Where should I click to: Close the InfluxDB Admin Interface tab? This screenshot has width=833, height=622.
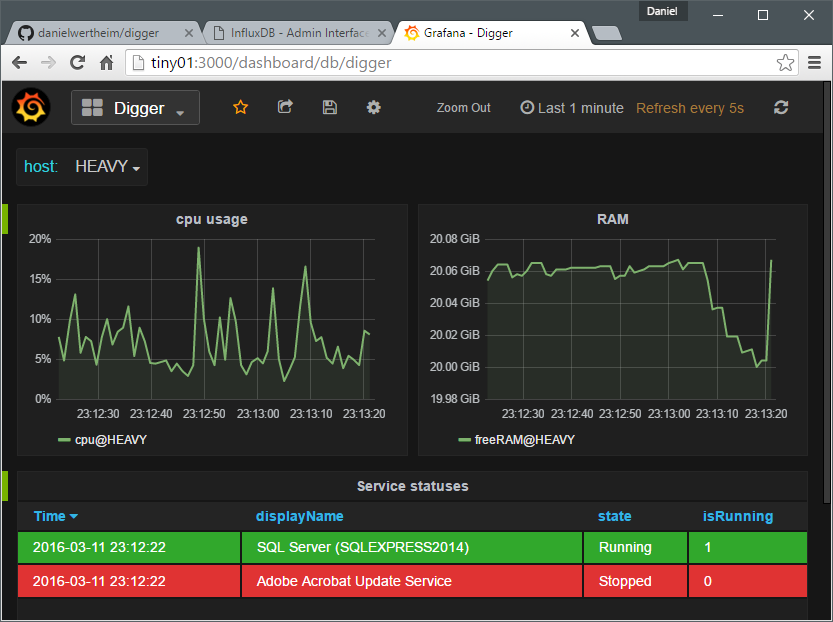click(381, 33)
